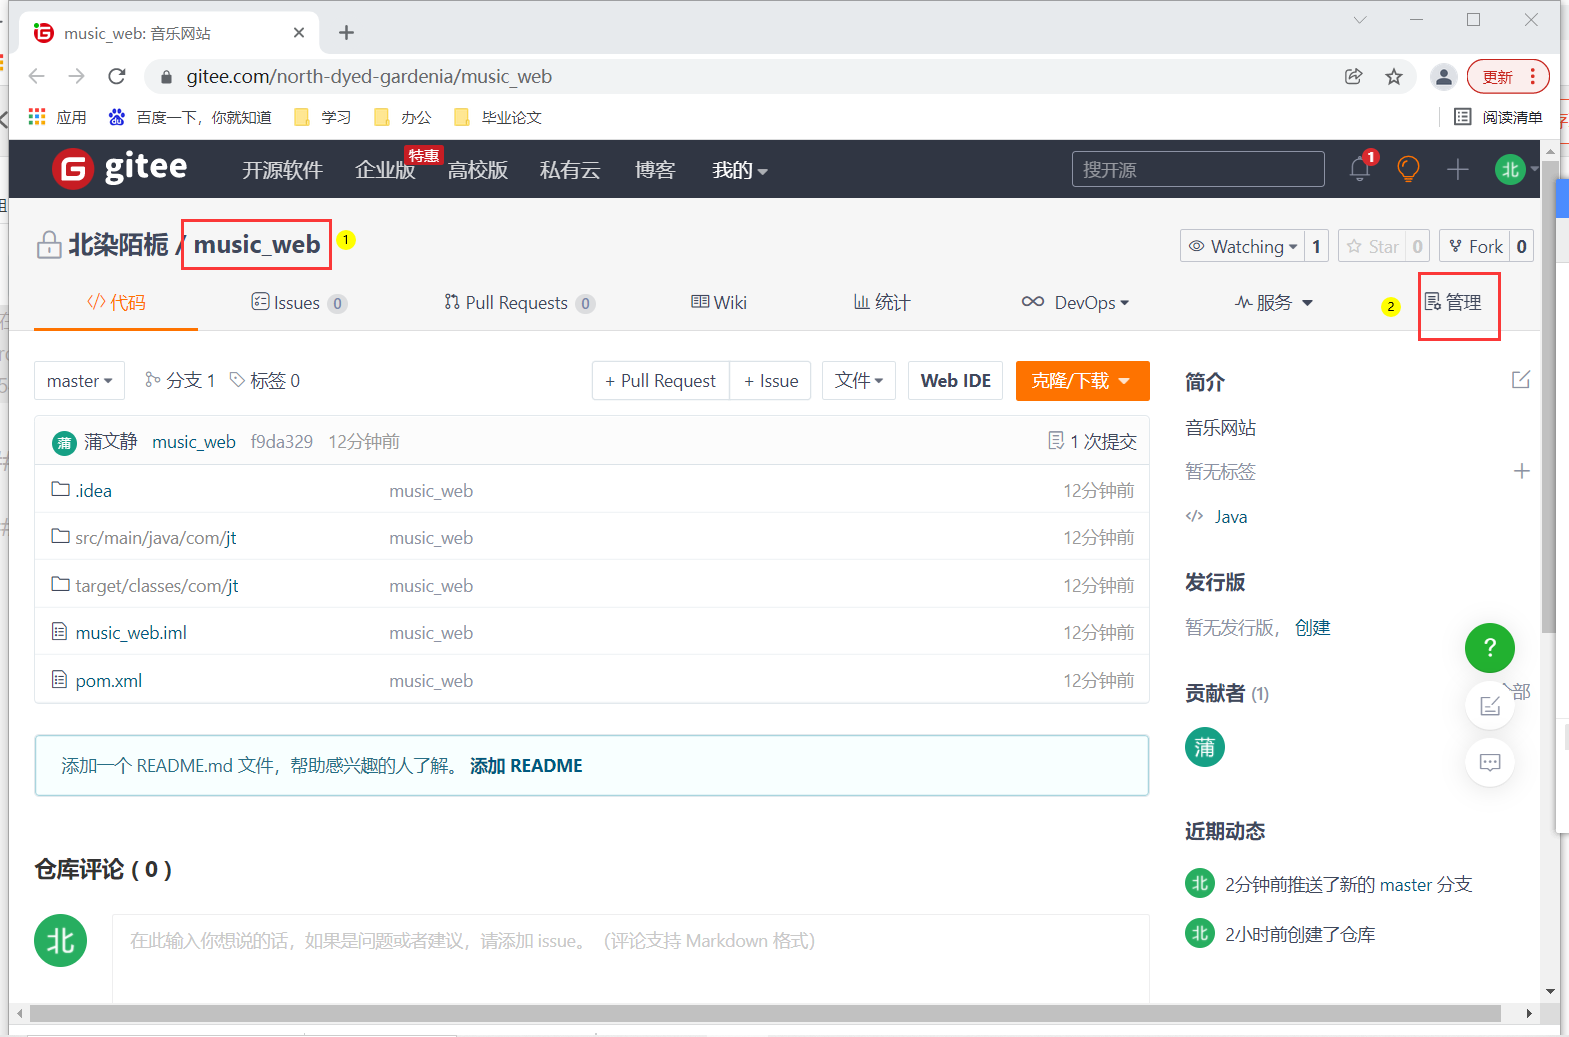Click the vertical page scrollbar
This screenshot has width=1569, height=1037.
tap(1549, 396)
